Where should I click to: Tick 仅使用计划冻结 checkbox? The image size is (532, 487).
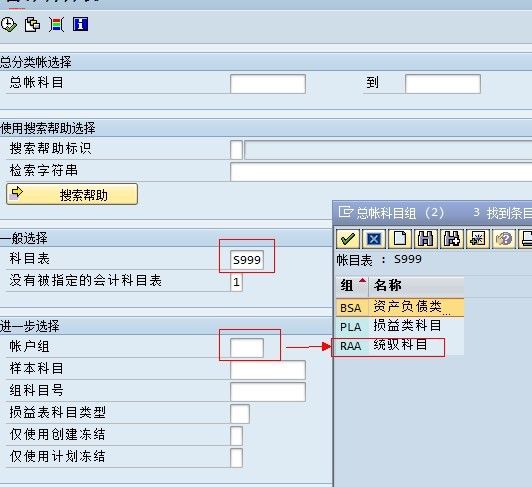coord(236,458)
